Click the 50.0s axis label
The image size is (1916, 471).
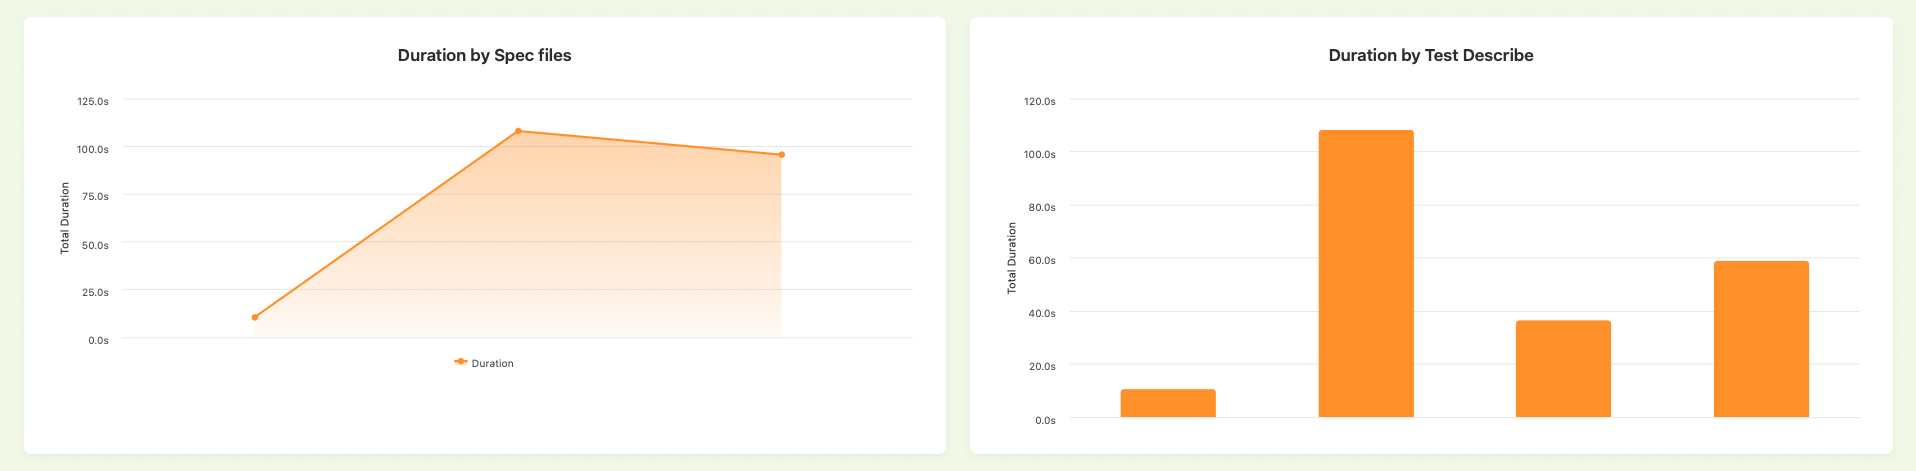click(x=93, y=245)
